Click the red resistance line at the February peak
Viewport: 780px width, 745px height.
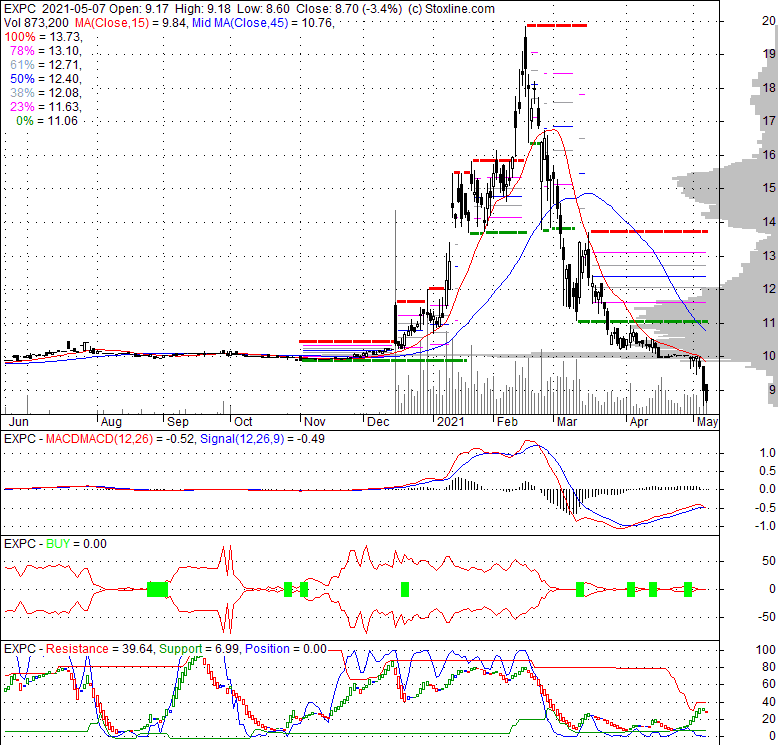click(x=557, y=25)
